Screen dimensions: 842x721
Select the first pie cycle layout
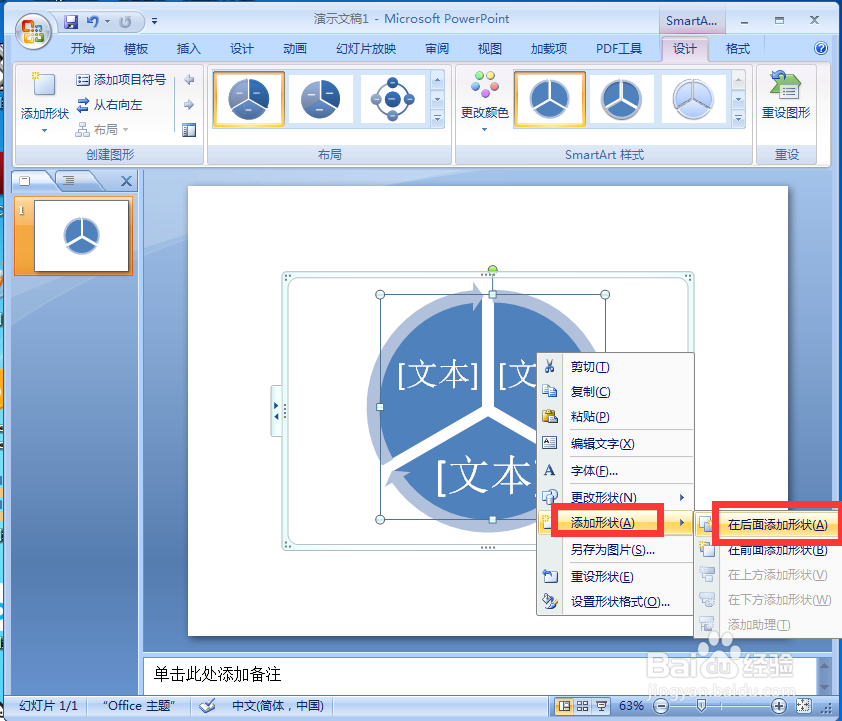point(249,99)
